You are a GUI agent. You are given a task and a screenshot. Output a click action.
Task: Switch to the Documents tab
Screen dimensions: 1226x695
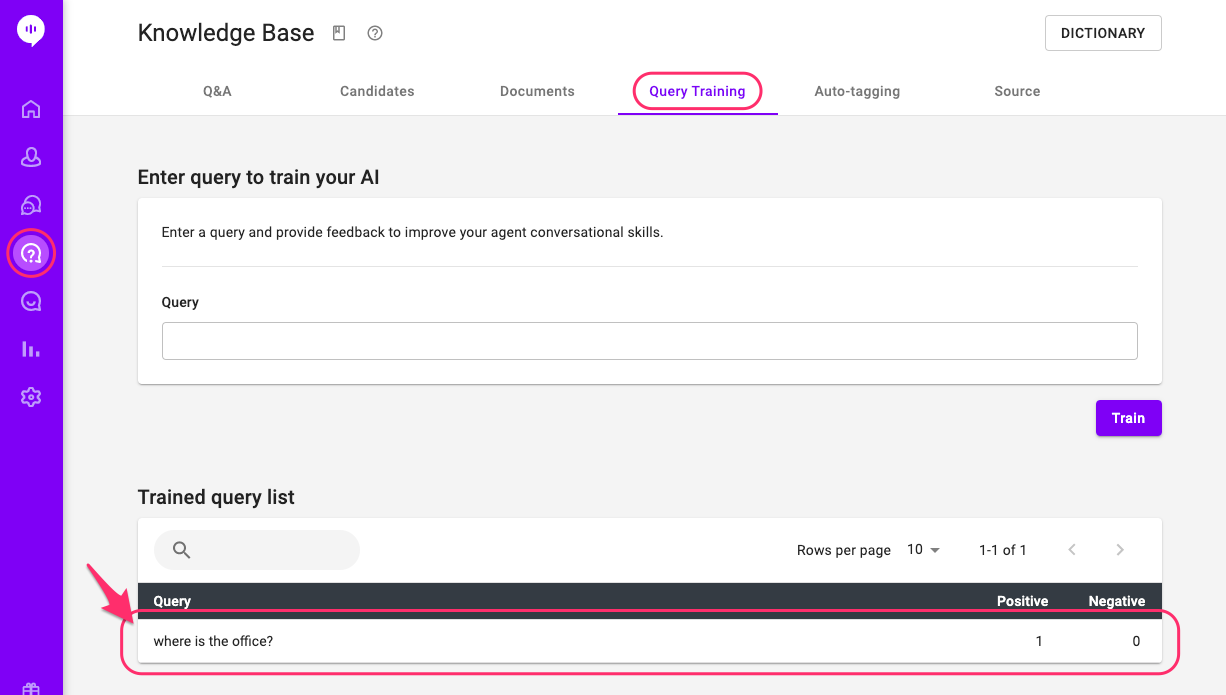537,91
